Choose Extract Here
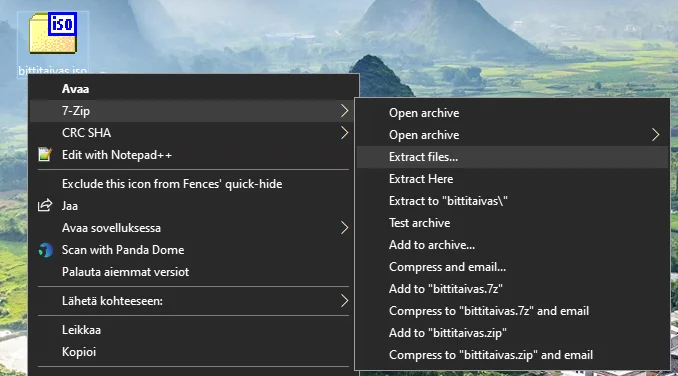The height and width of the screenshot is (376, 678). pos(512,179)
